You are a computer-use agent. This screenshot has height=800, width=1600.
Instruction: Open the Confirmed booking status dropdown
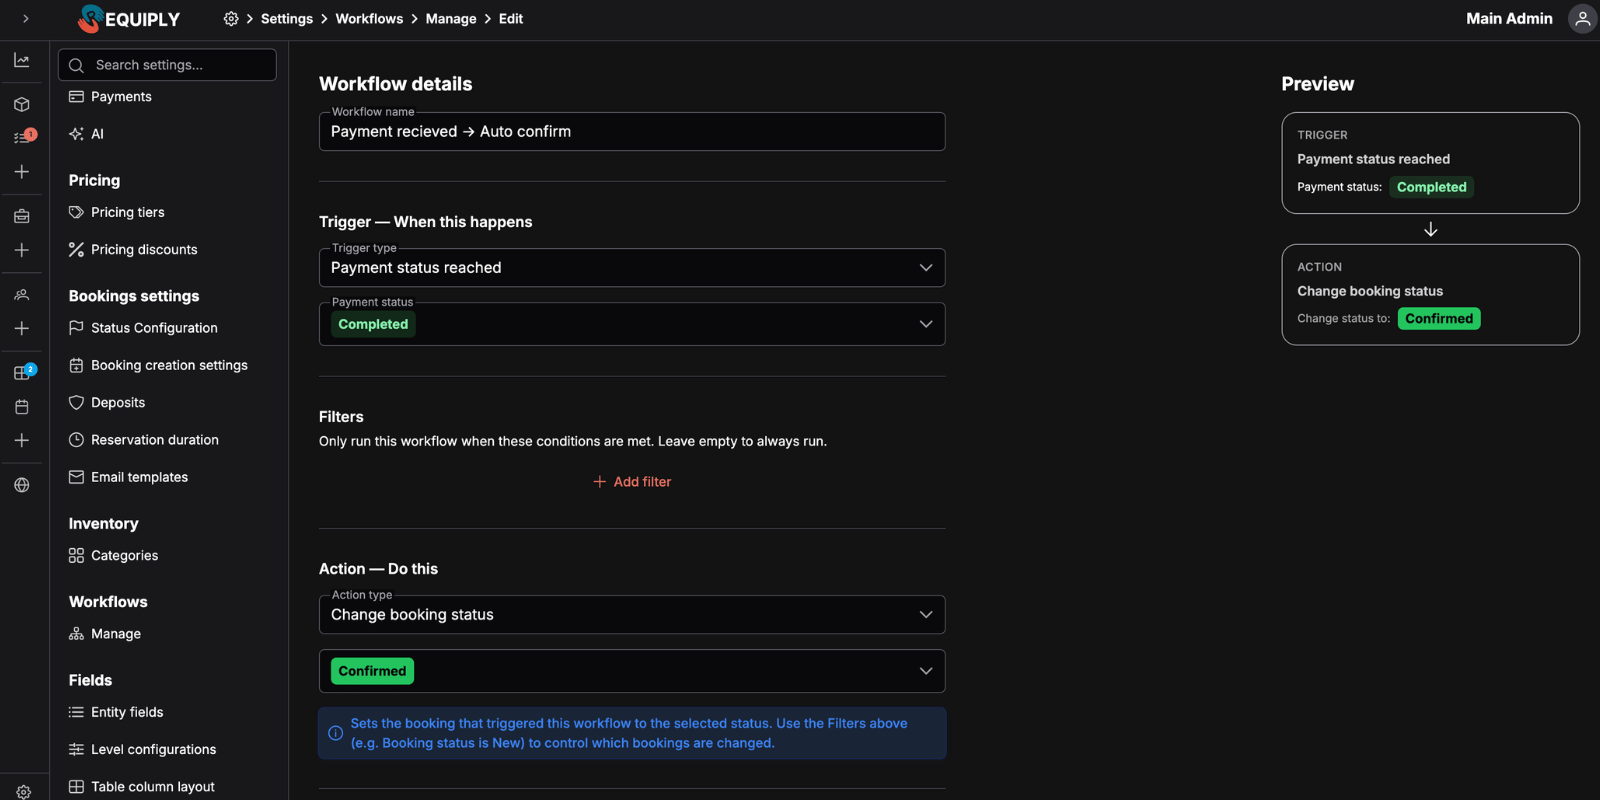[632, 671]
